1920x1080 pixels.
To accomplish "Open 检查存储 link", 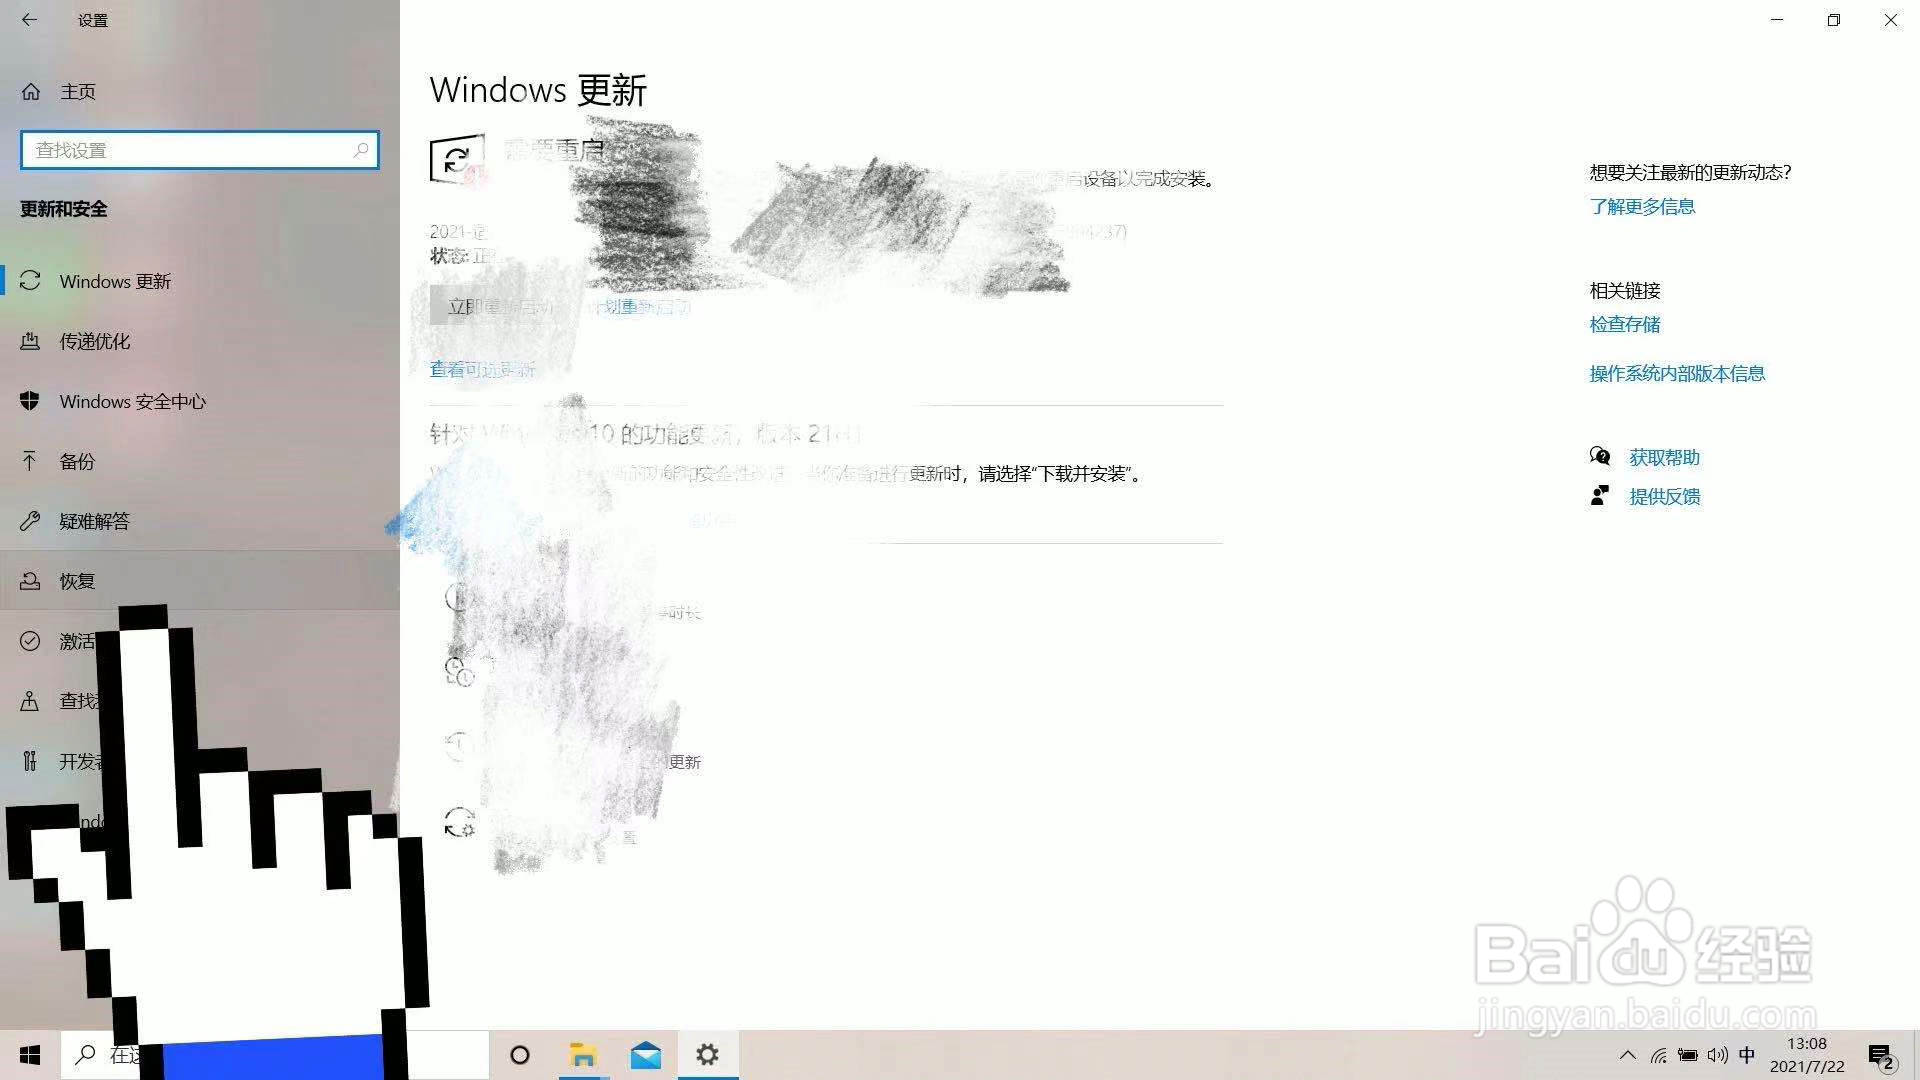I will (x=1624, y=324).
